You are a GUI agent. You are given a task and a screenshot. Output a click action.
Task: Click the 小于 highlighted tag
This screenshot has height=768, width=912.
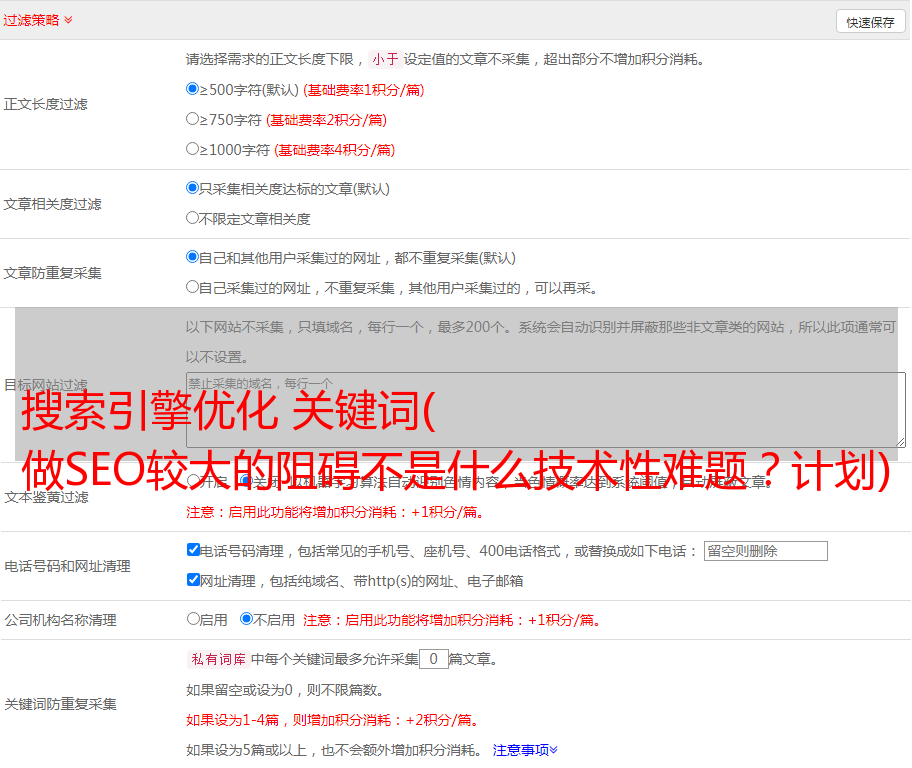click(385, 59)
